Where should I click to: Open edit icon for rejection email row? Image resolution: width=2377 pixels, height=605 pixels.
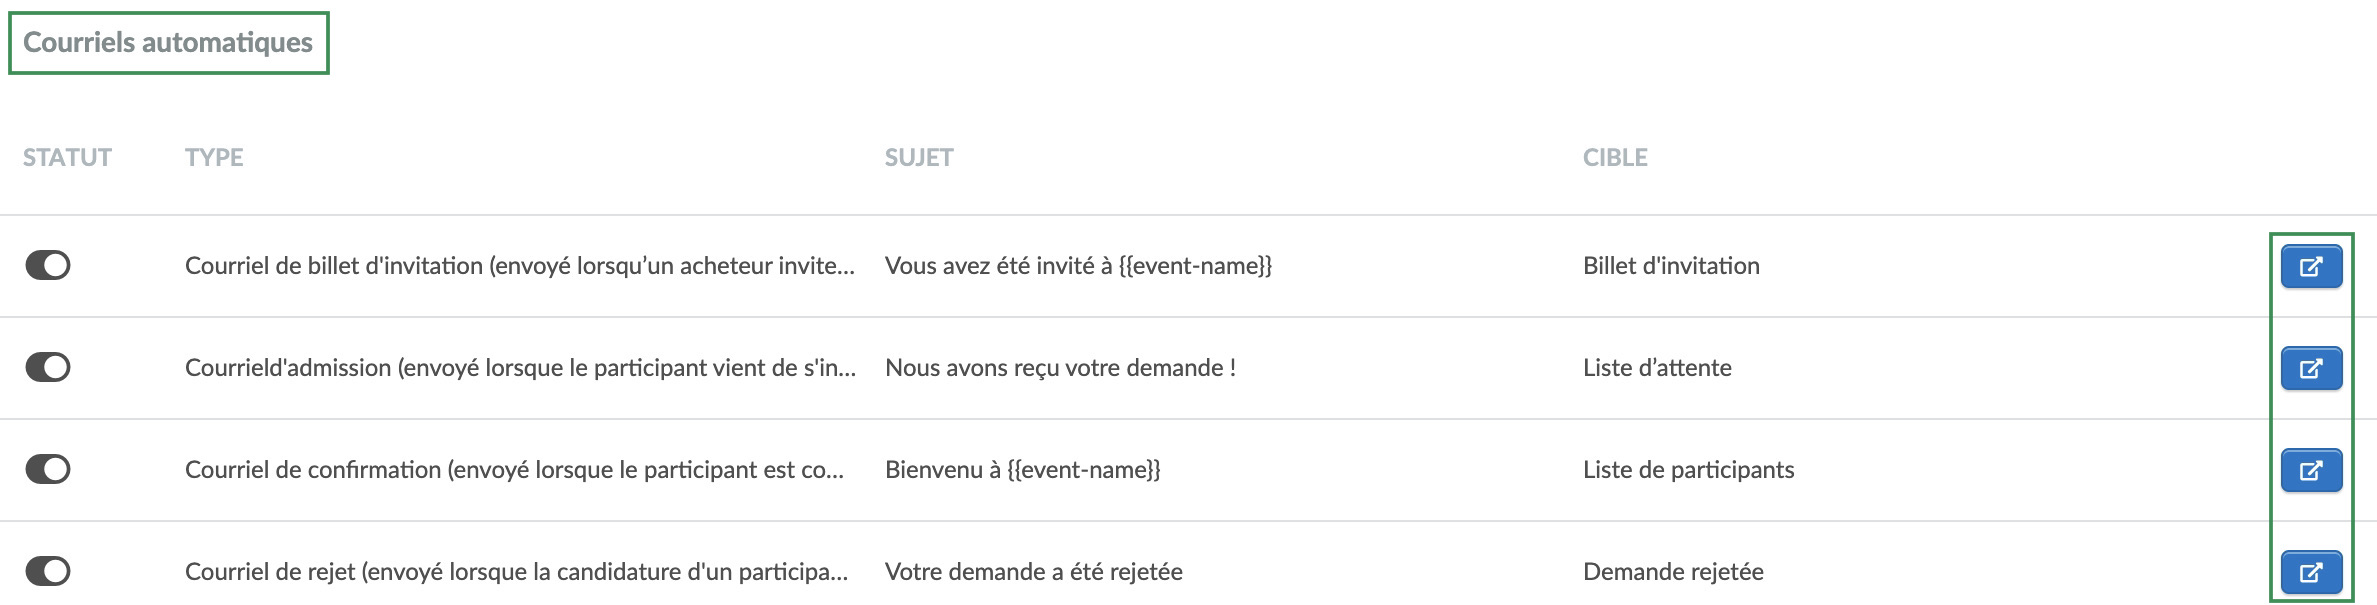[x=2311, y=572]
